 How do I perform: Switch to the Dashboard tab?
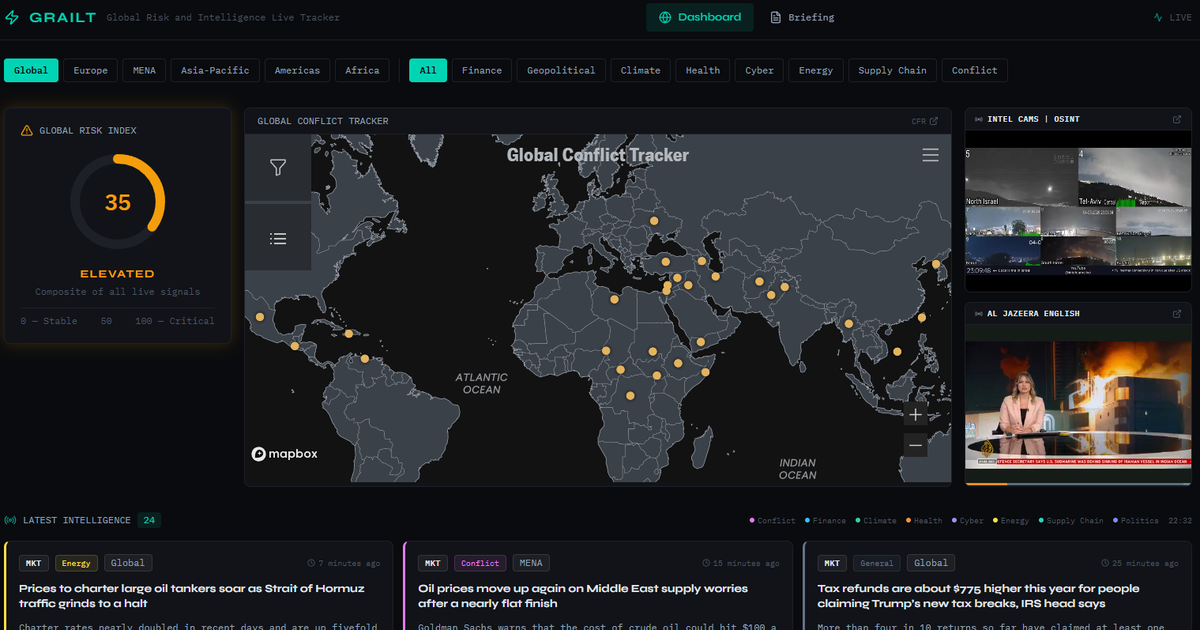699,17
